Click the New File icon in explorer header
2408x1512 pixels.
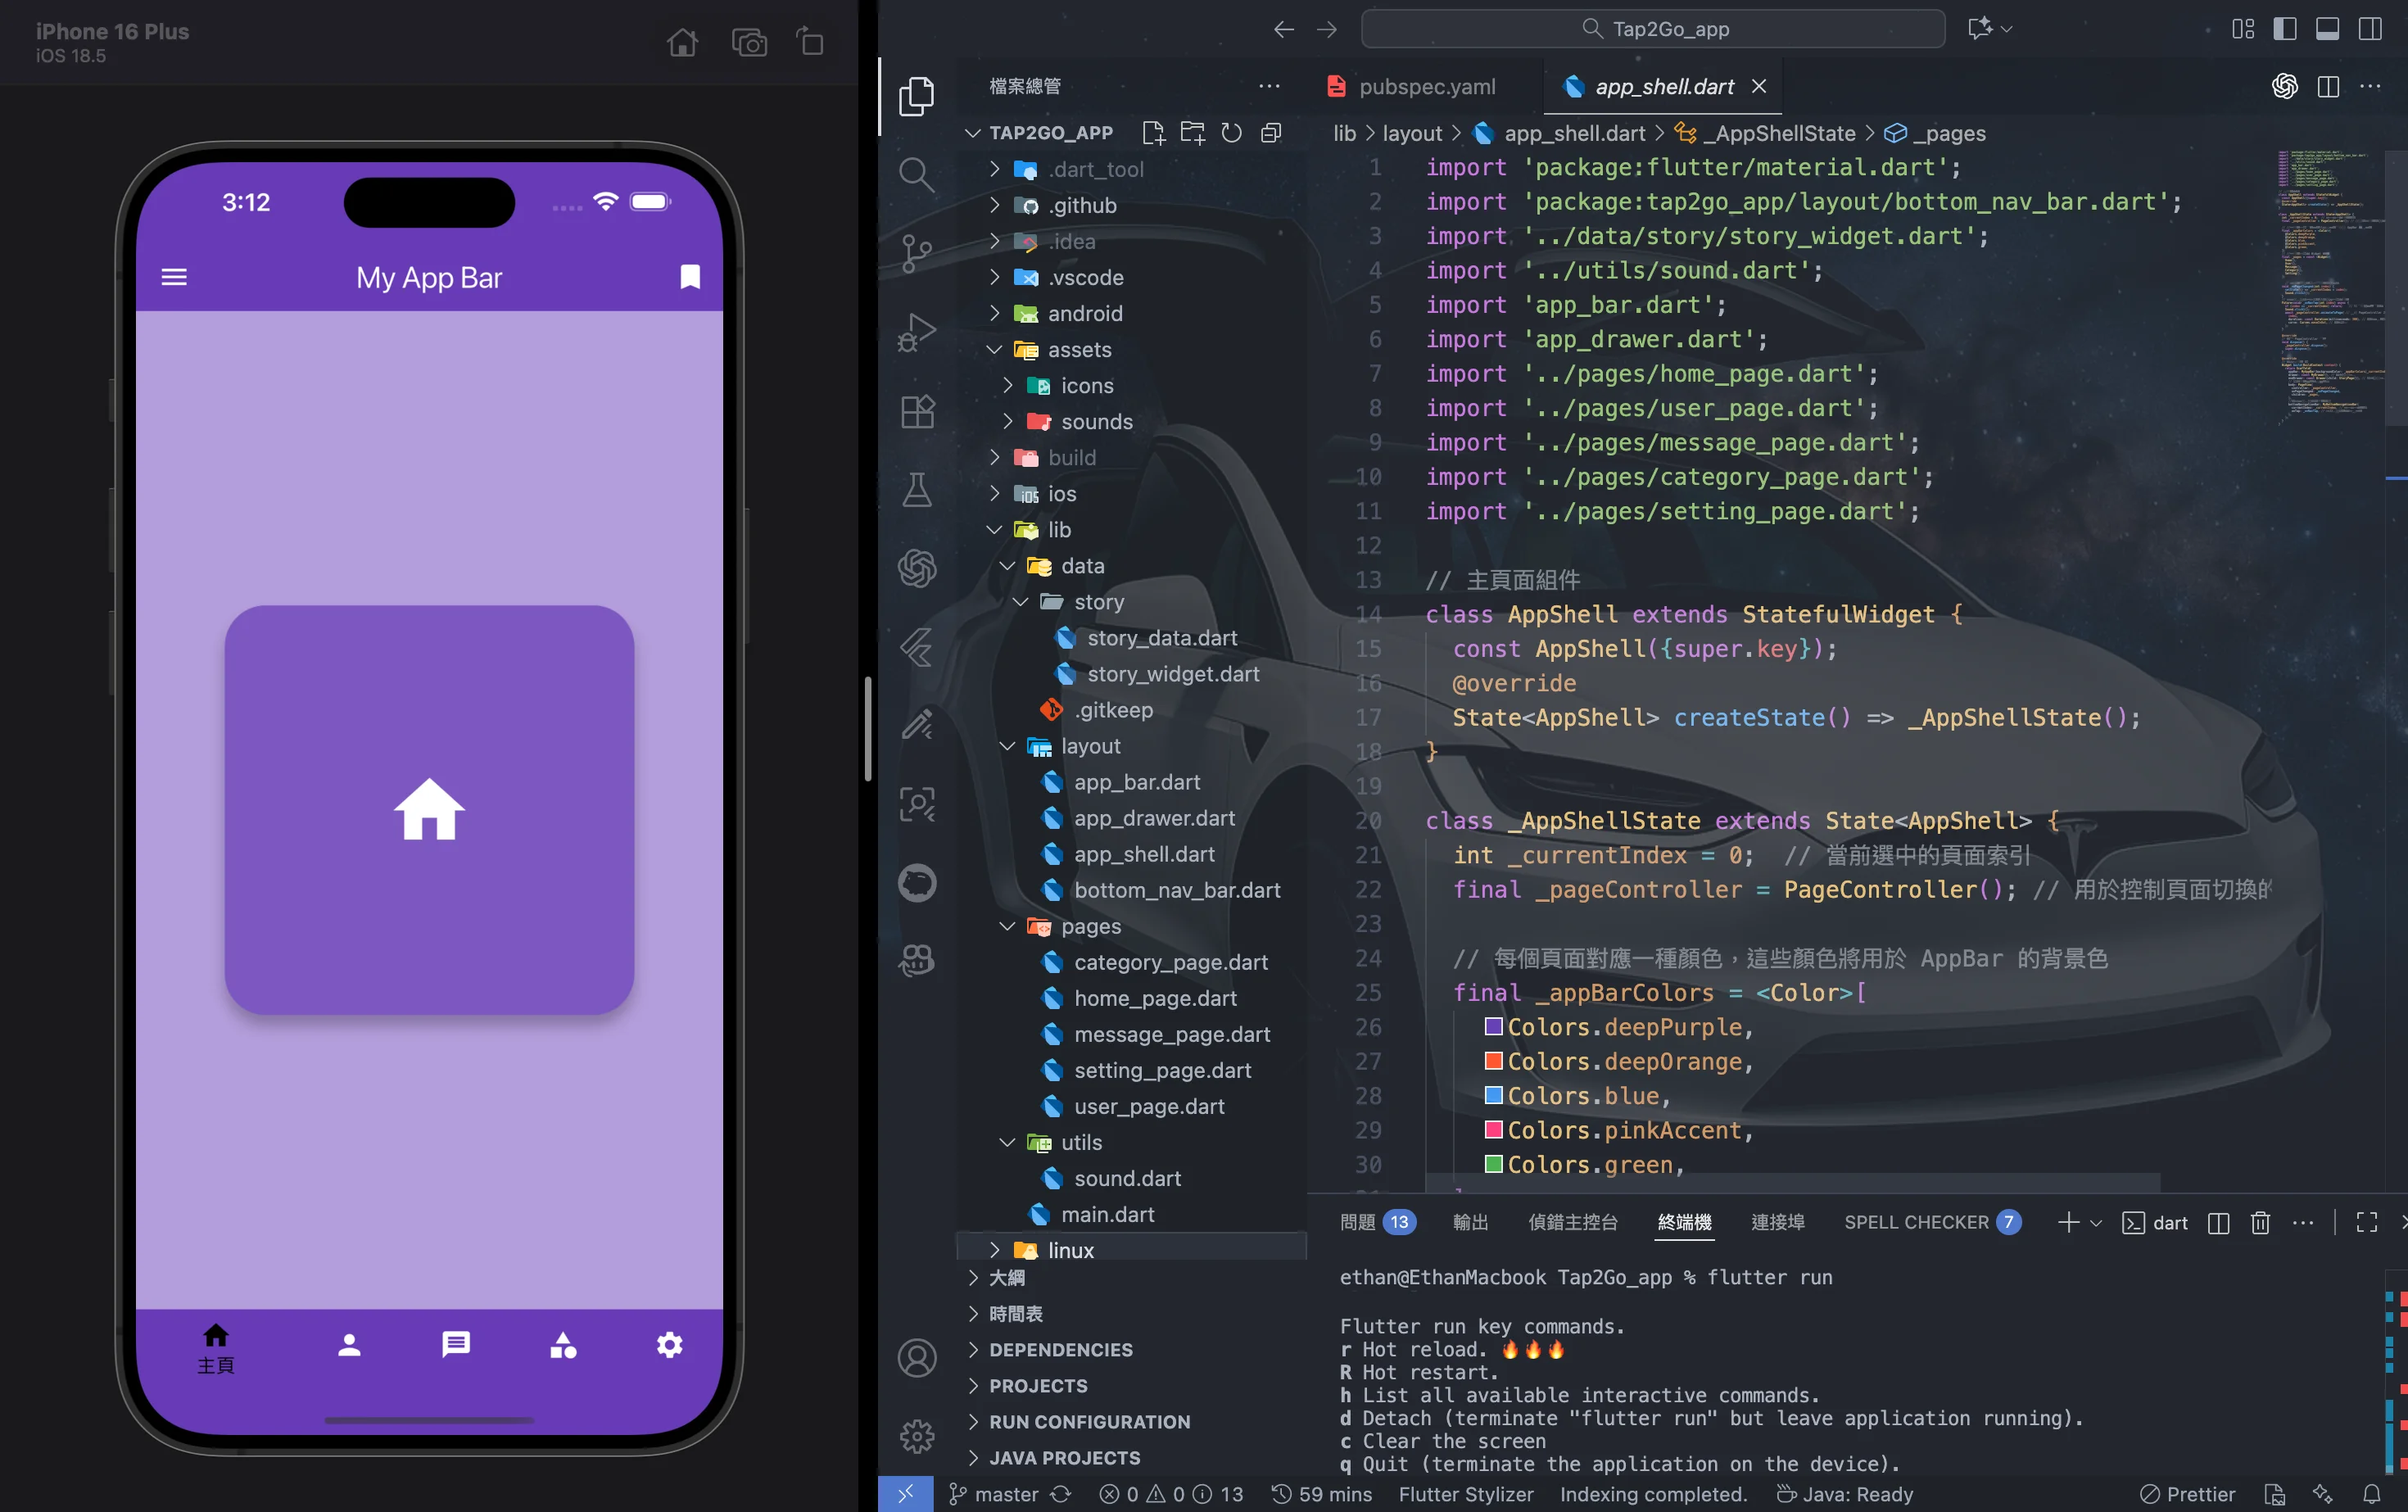[x=1153, y=133]
